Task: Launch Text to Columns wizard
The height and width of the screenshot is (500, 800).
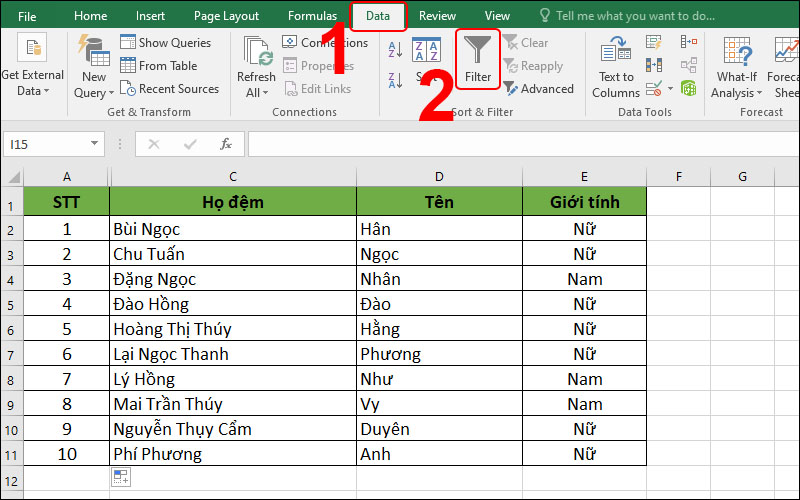Action: (616, 66)
